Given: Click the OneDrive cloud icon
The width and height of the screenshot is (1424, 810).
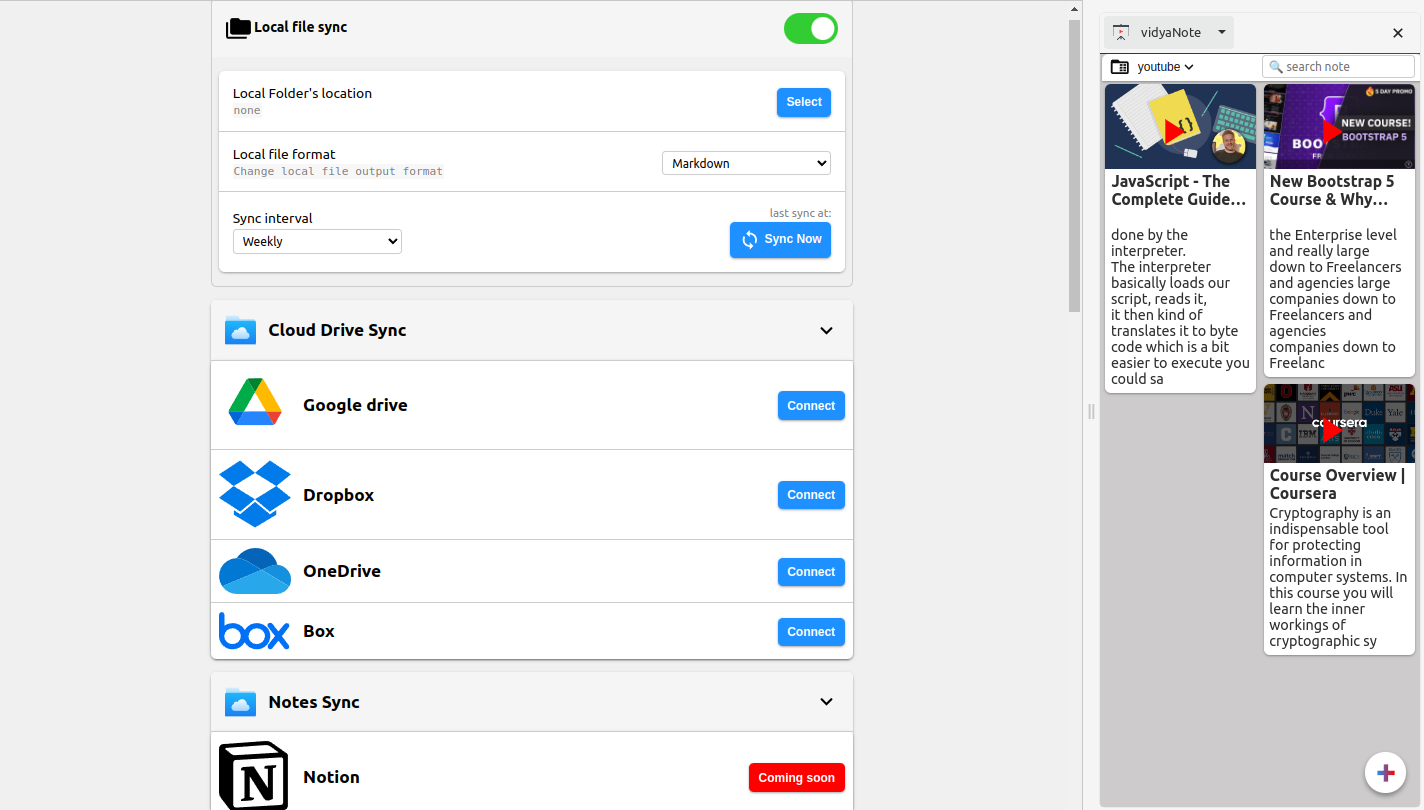Looking at the screenshot, I should pyautogui.click(x=254, y=571).
